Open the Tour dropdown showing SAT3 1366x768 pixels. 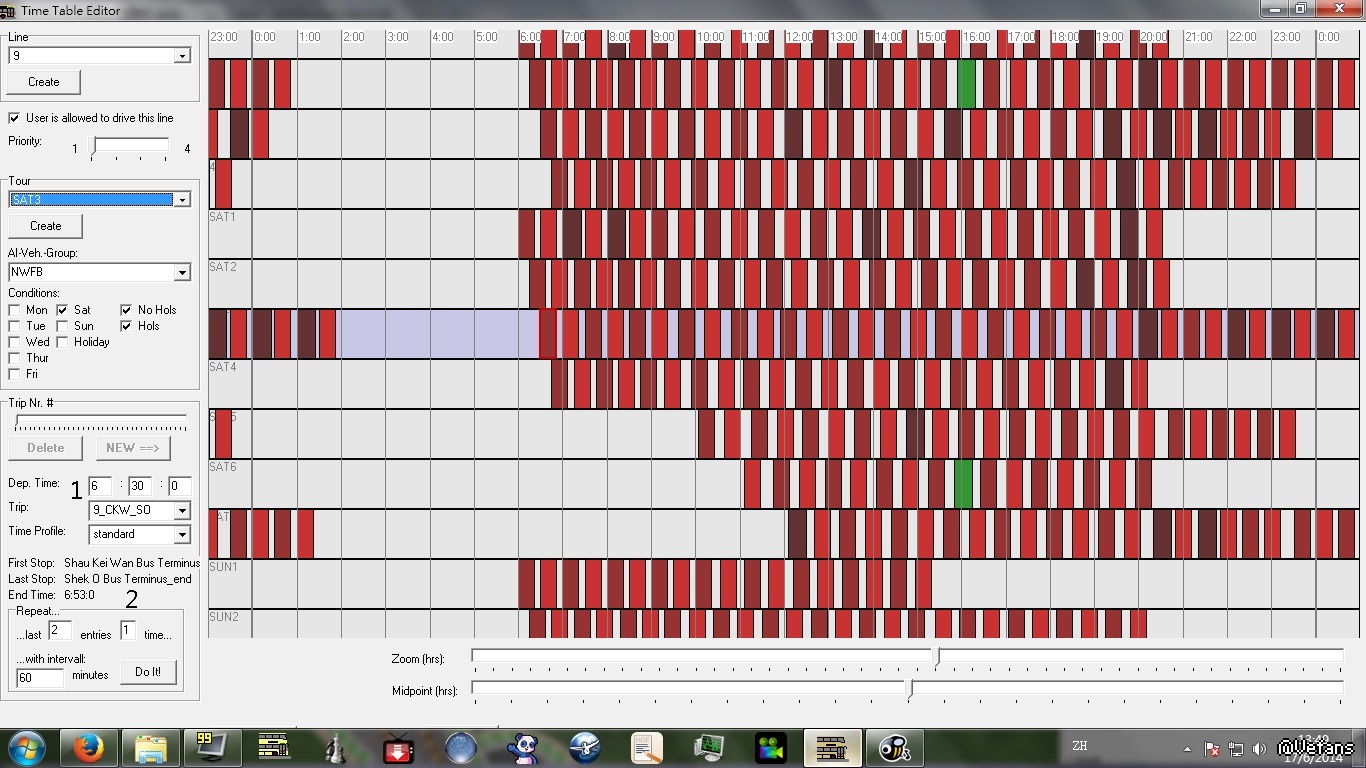182,200
